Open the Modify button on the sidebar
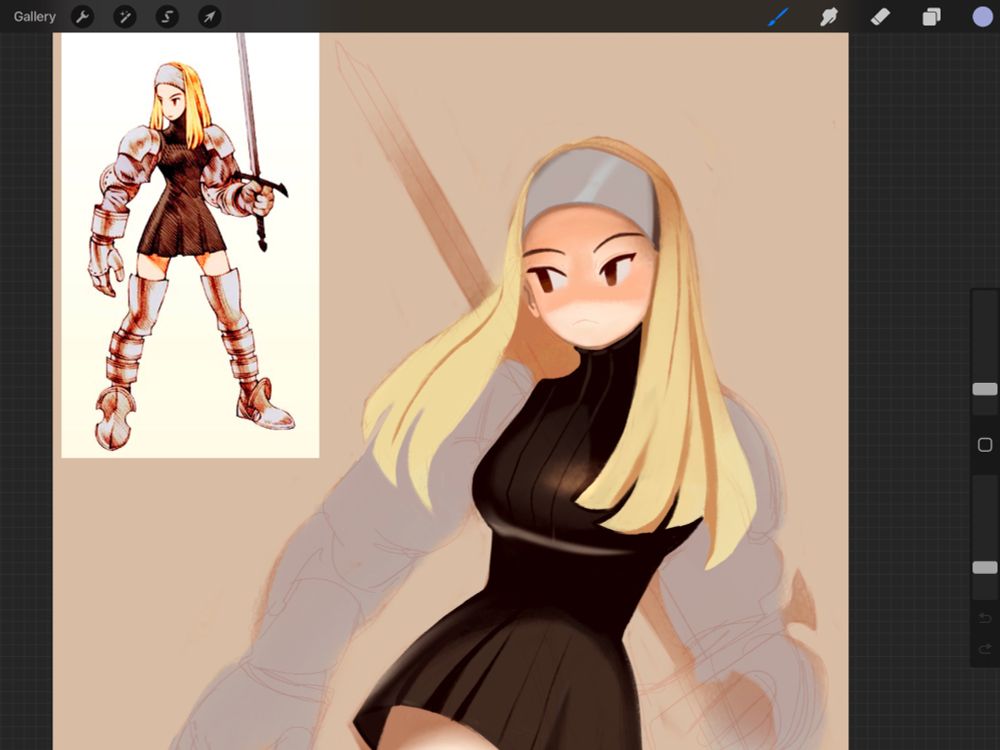 pos(987,444)
